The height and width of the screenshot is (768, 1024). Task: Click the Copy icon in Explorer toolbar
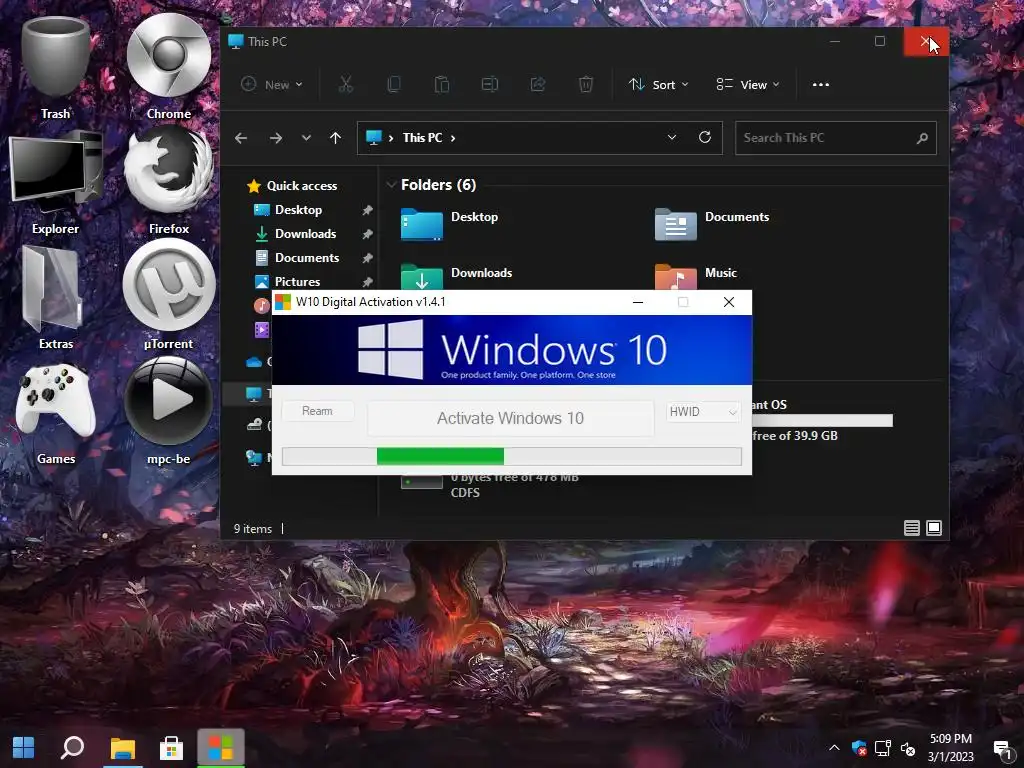click(394, 84)
